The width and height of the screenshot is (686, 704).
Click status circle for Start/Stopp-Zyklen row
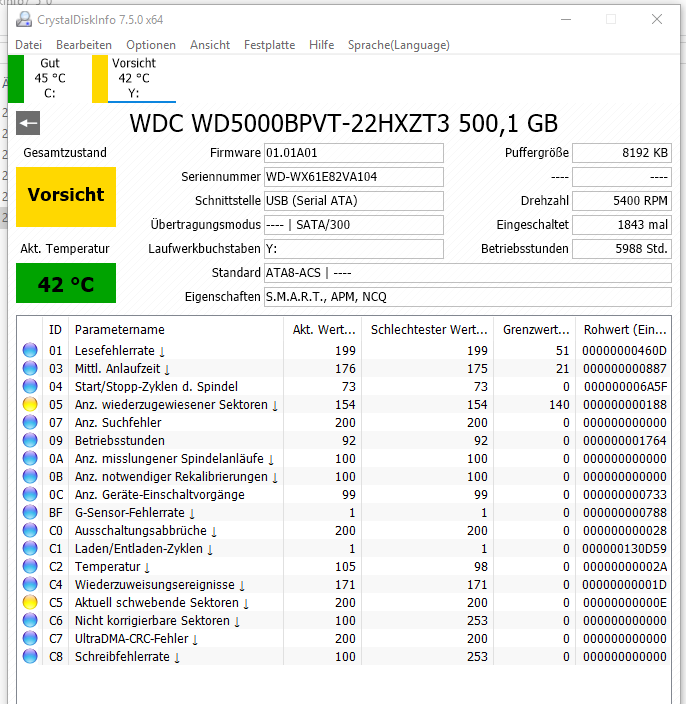coord(30,386)
